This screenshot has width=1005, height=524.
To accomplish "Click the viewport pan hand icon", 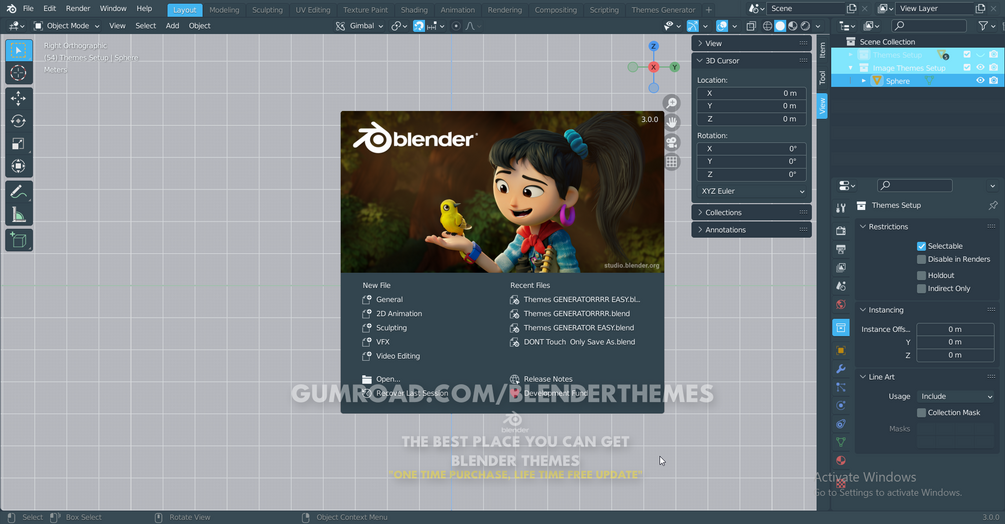I will pyautogui.click(x=671, y=122).
